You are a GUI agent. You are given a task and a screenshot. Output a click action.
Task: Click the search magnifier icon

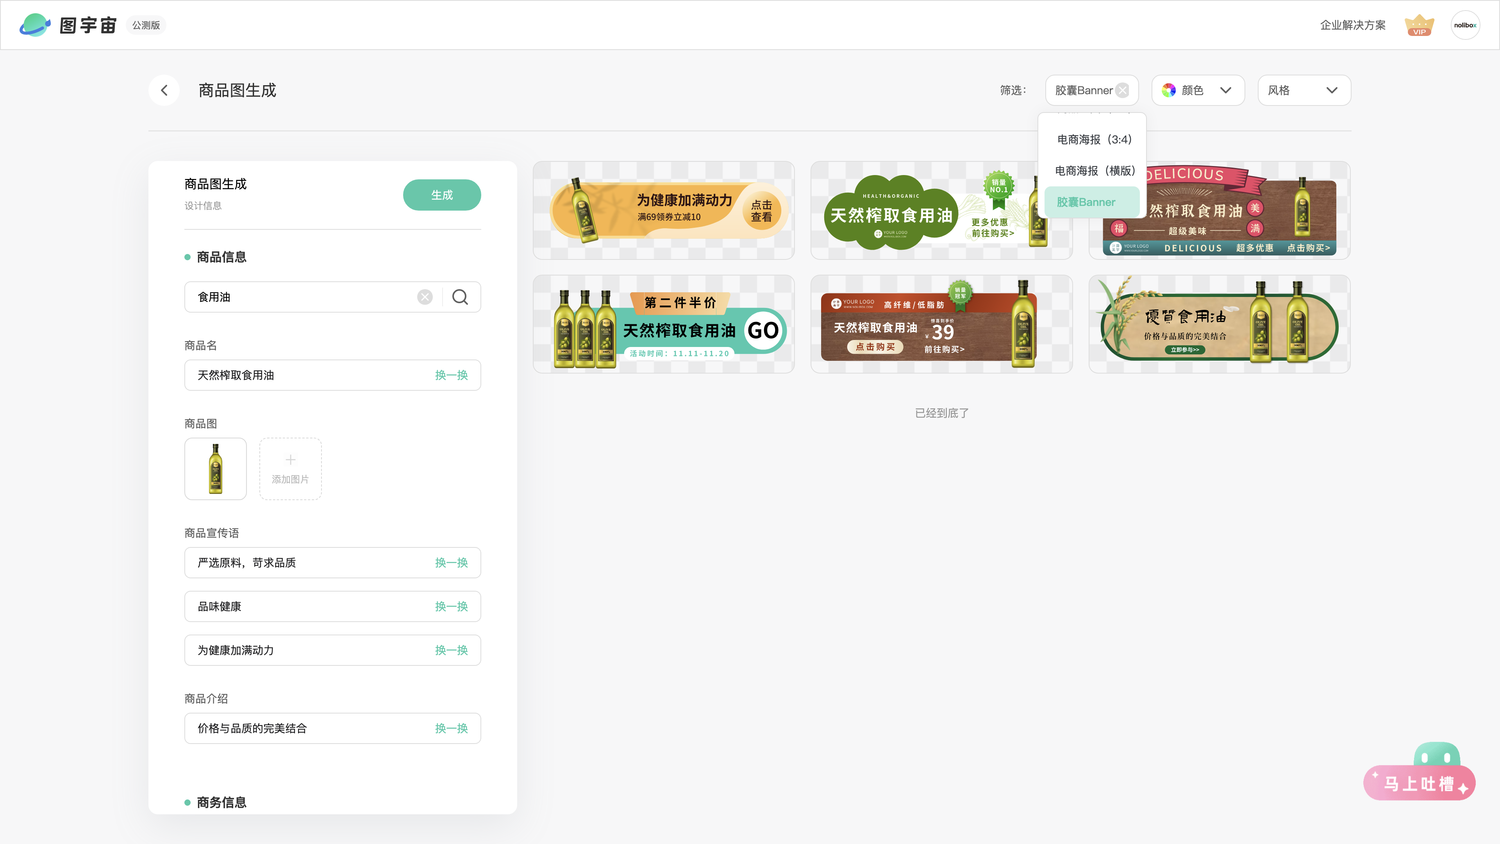pos(460,297)
